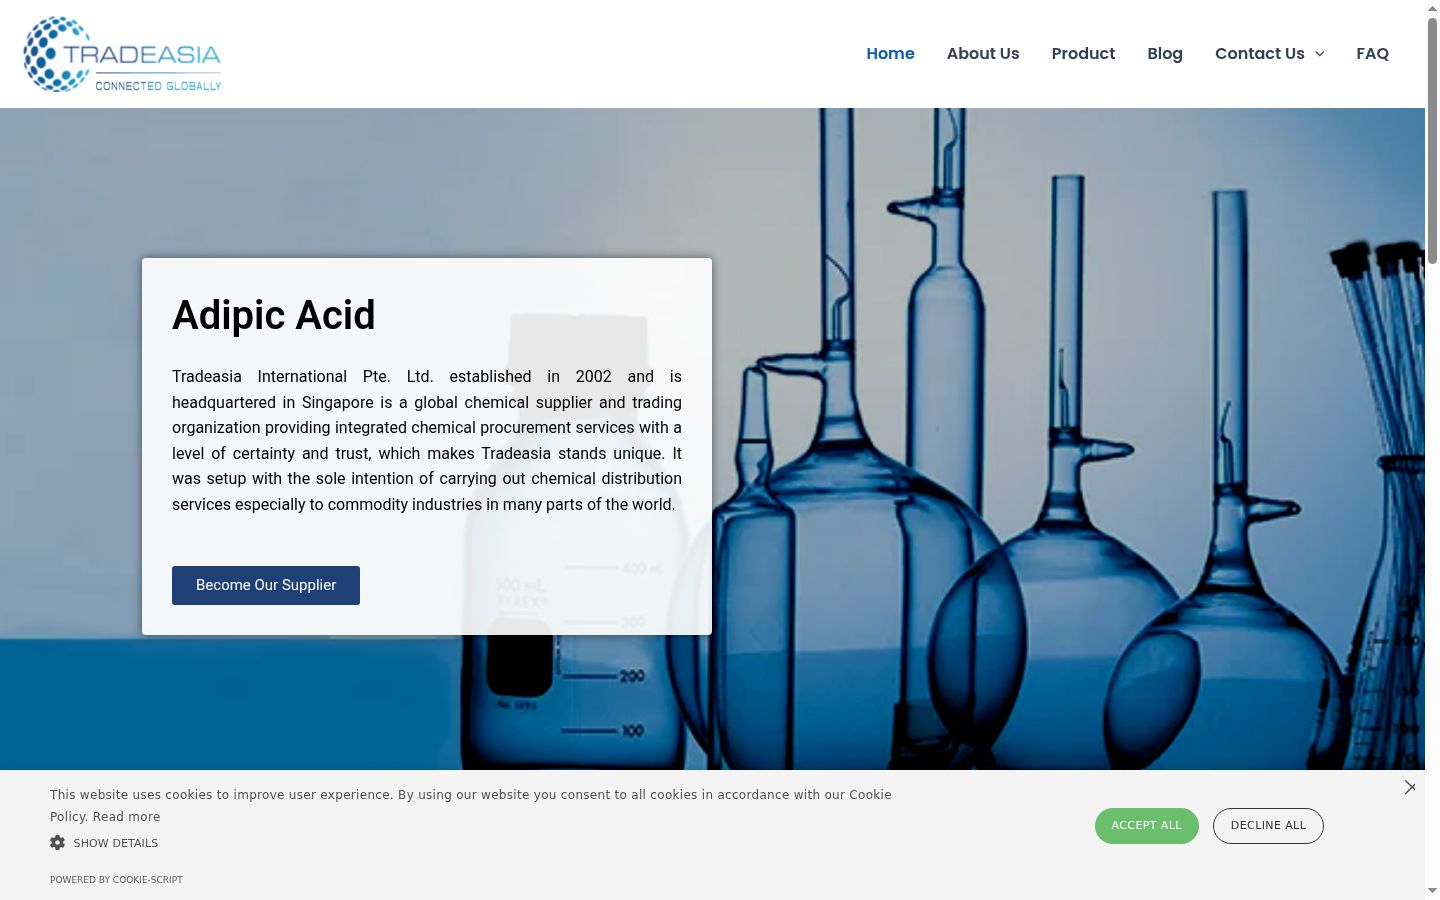Open the Contact Us menu
Screen dimensions: 1440x900
[1259, 54]
